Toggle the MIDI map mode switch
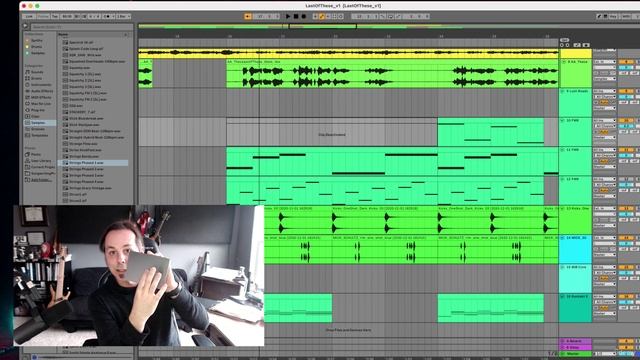Image resolution: width=640 pixels, height=360 pixels. (x=626, y=16)
